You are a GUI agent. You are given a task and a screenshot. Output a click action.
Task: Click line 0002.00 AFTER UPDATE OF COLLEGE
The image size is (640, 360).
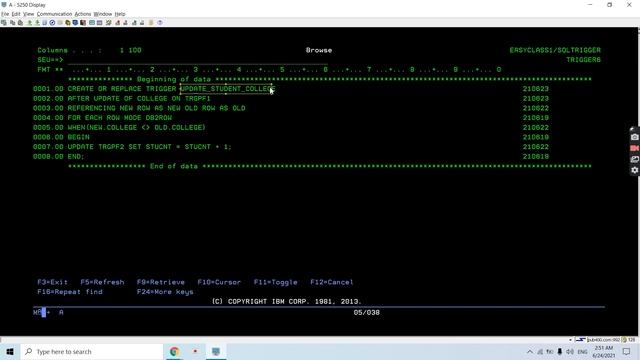[139, 98]
